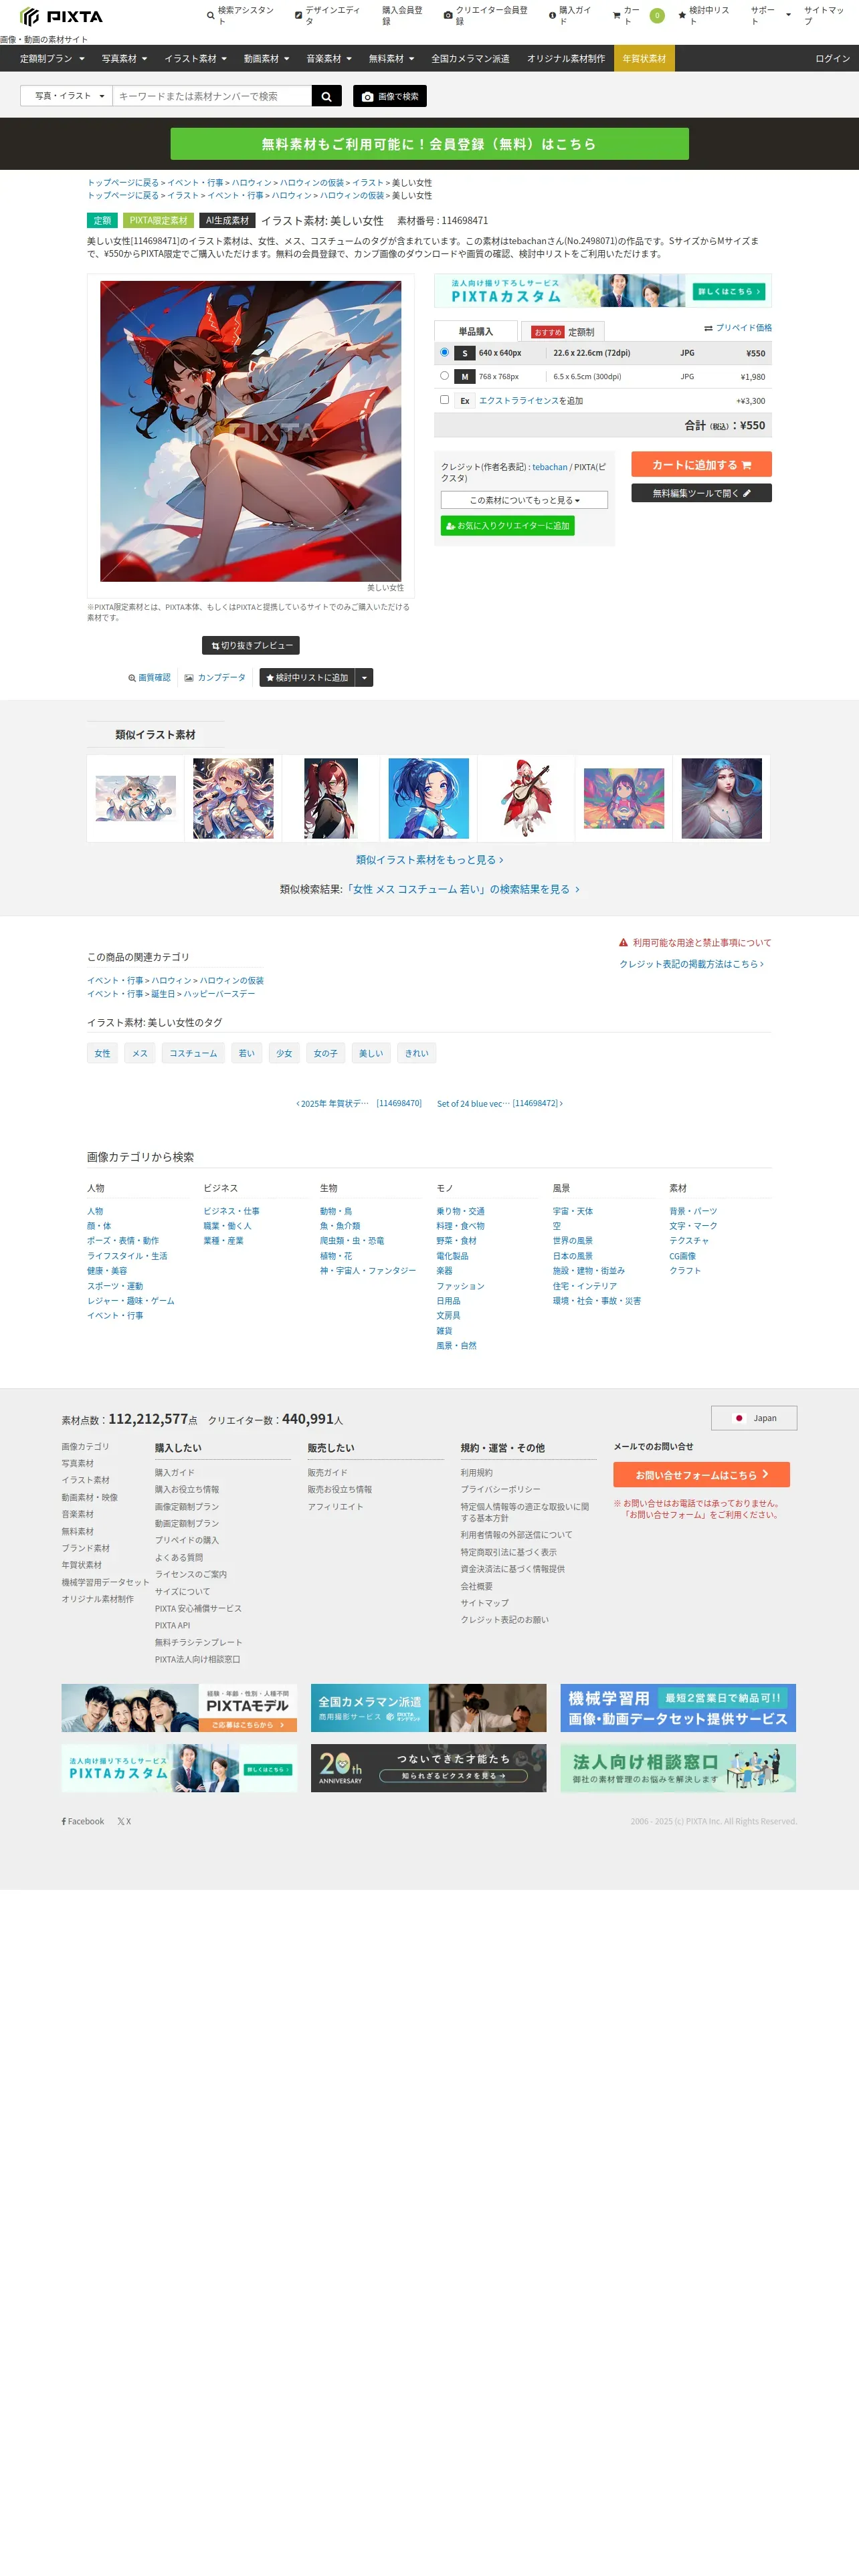Add to 検討中リスト with star button
The height and width of the screenshot is (2576, 859).
(307, 677)
